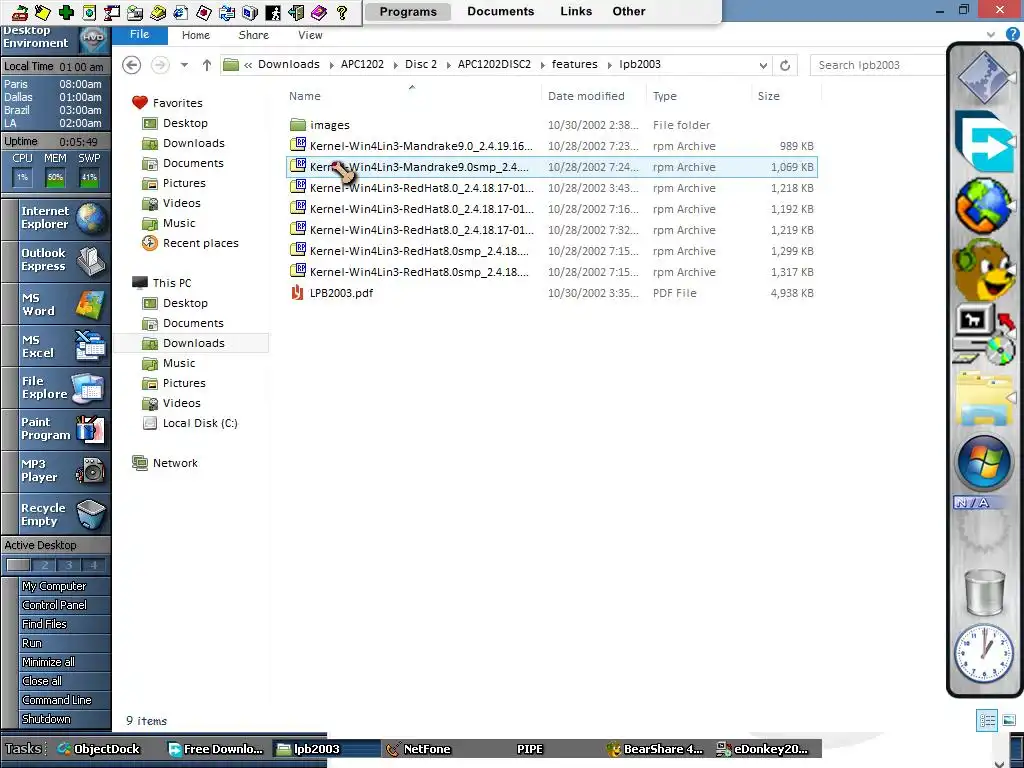The image size is (1024, 768).
Task: Open the Home ribbon tab
Action: (195, 35)
